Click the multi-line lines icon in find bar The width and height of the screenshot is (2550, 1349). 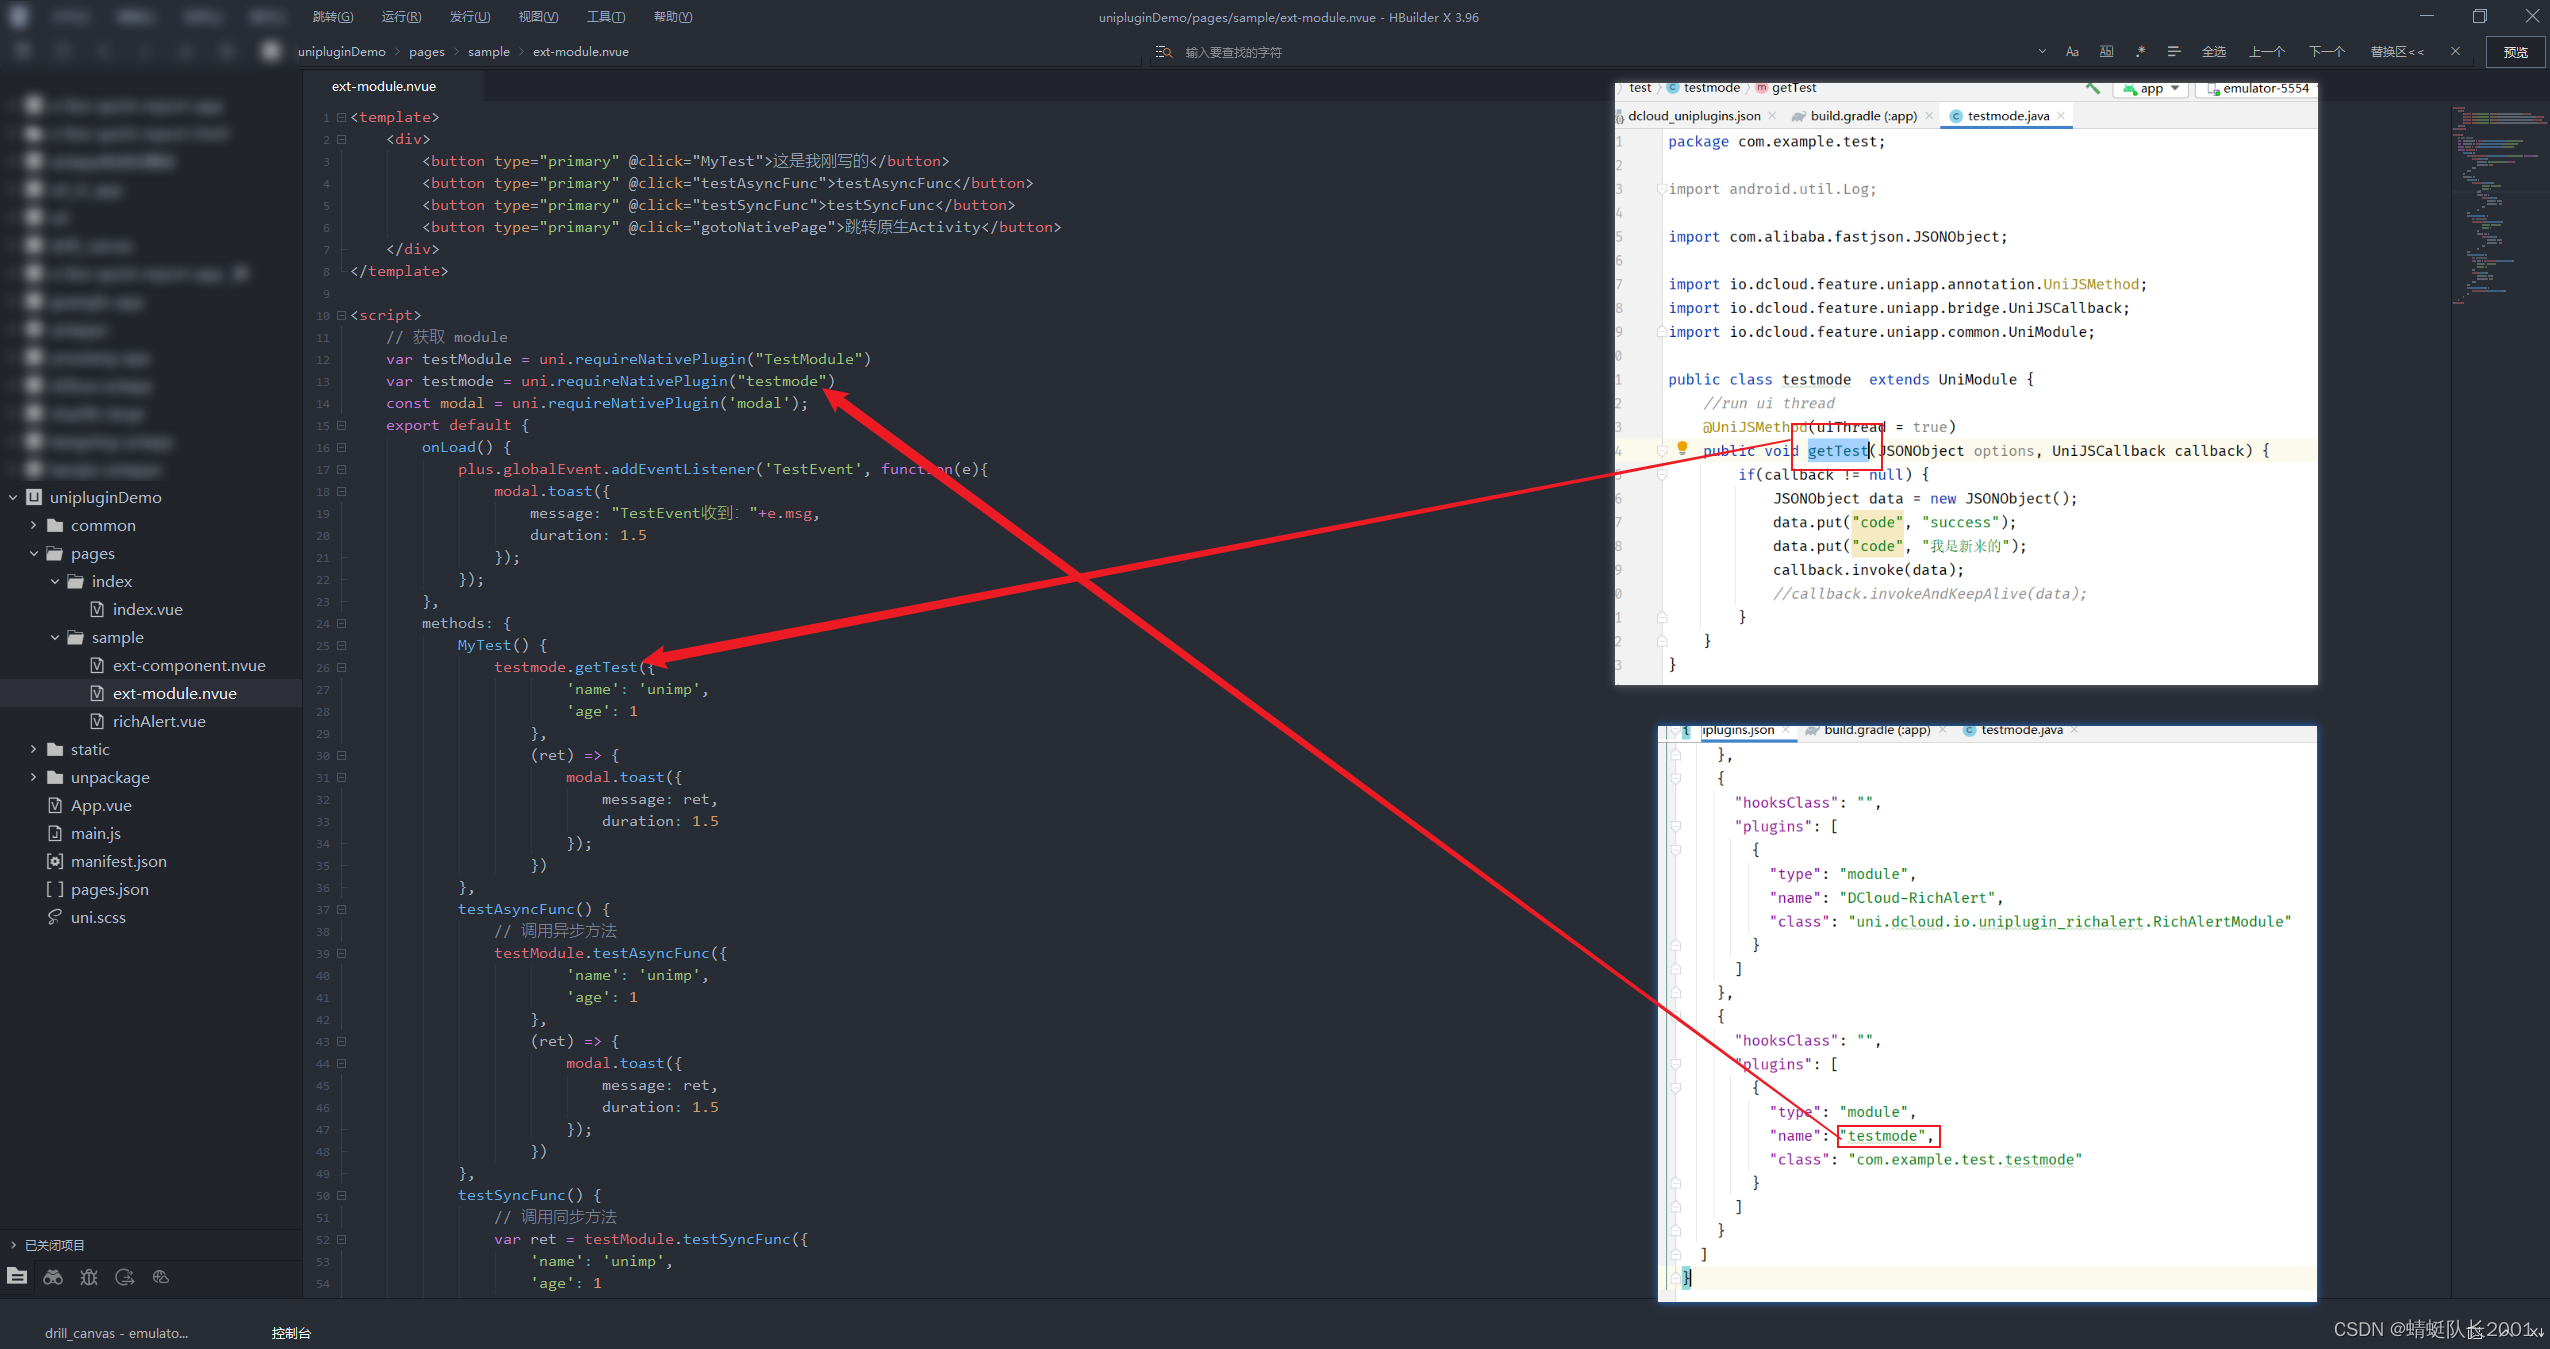coord(2173,52)
